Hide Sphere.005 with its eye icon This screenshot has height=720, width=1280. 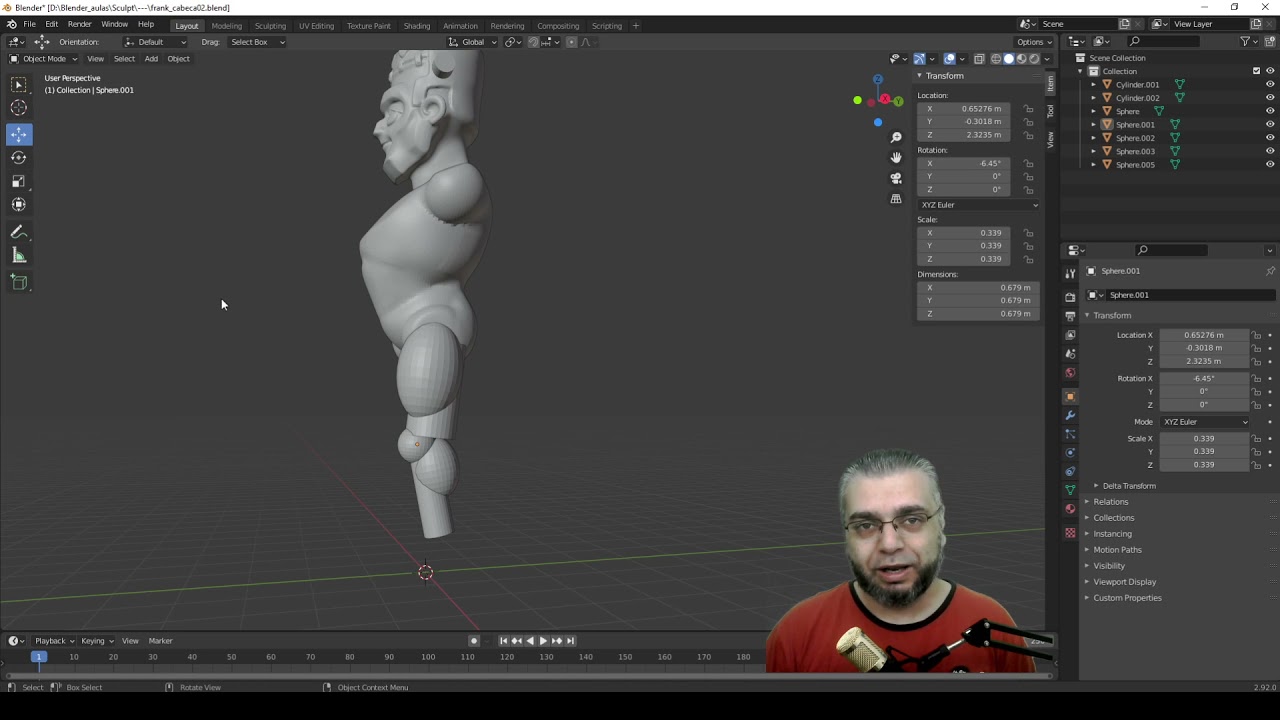point(1270,164)
